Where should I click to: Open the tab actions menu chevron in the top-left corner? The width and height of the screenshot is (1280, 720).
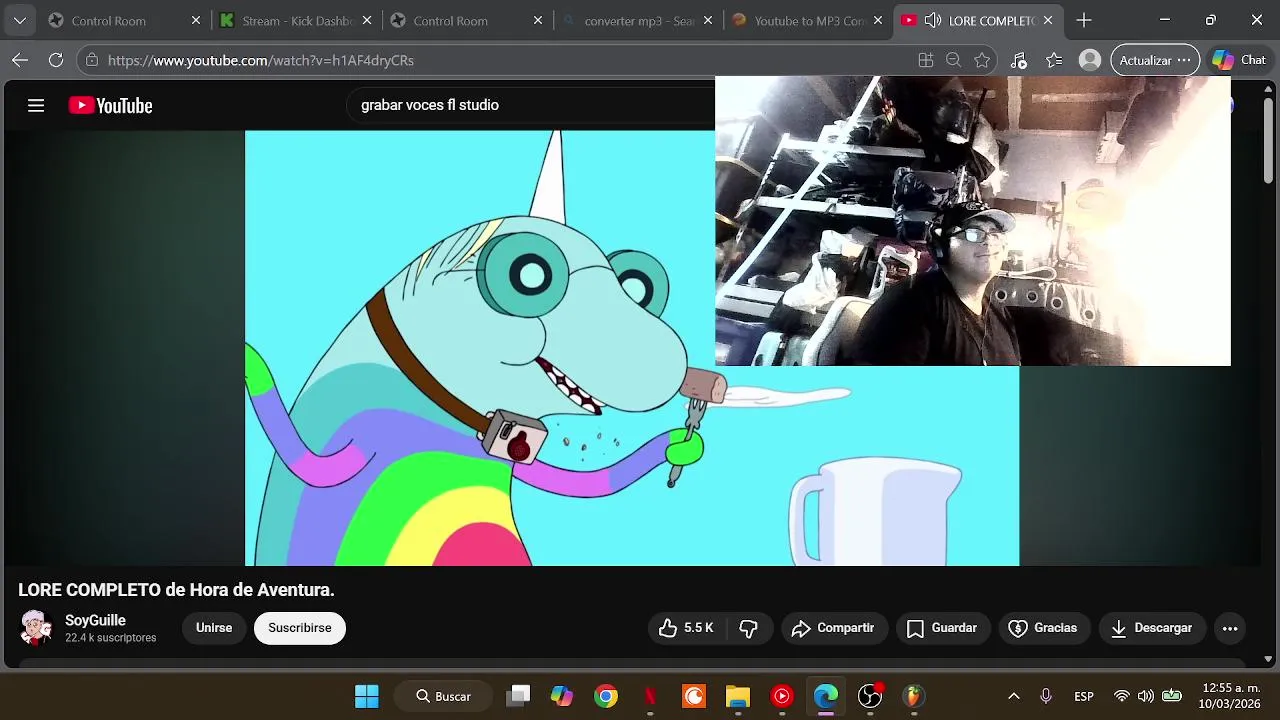pyautogui.click(x=20, y=20)
